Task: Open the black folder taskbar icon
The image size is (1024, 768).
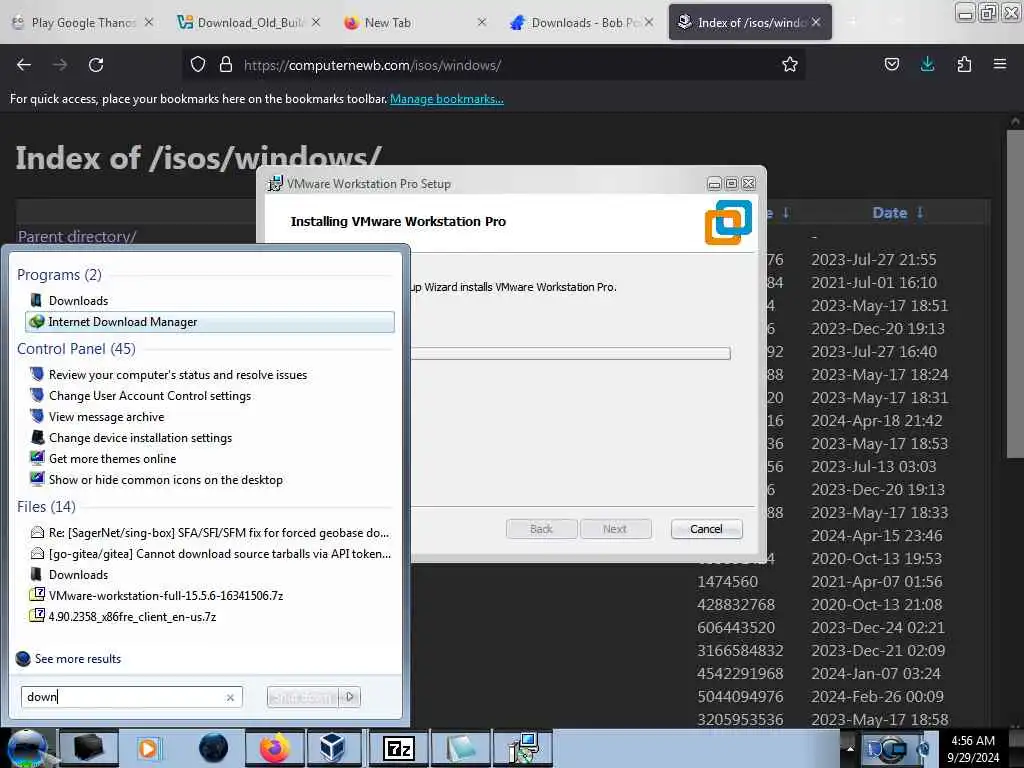Action: 89,748
